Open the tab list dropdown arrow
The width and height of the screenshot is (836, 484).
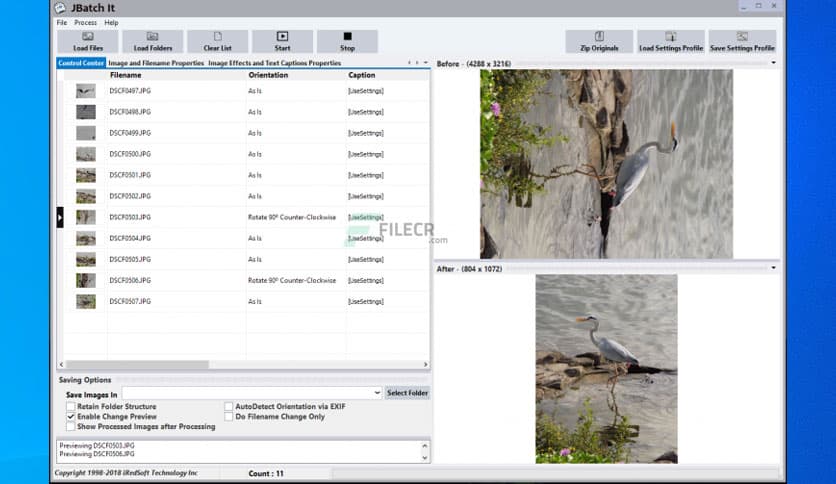point(425,62)
